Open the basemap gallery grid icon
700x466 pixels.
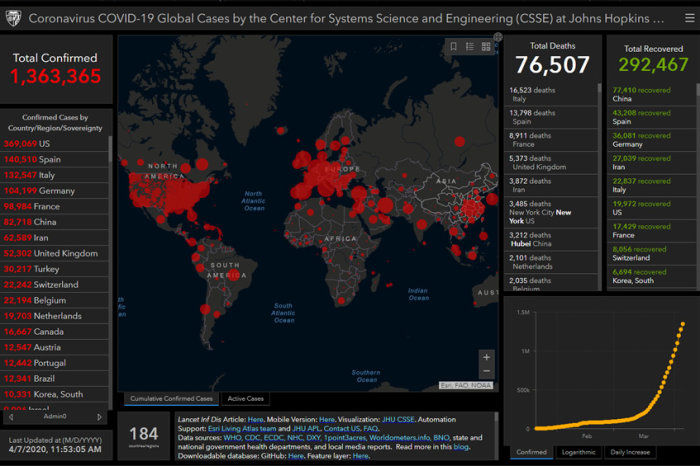(486, 46)
